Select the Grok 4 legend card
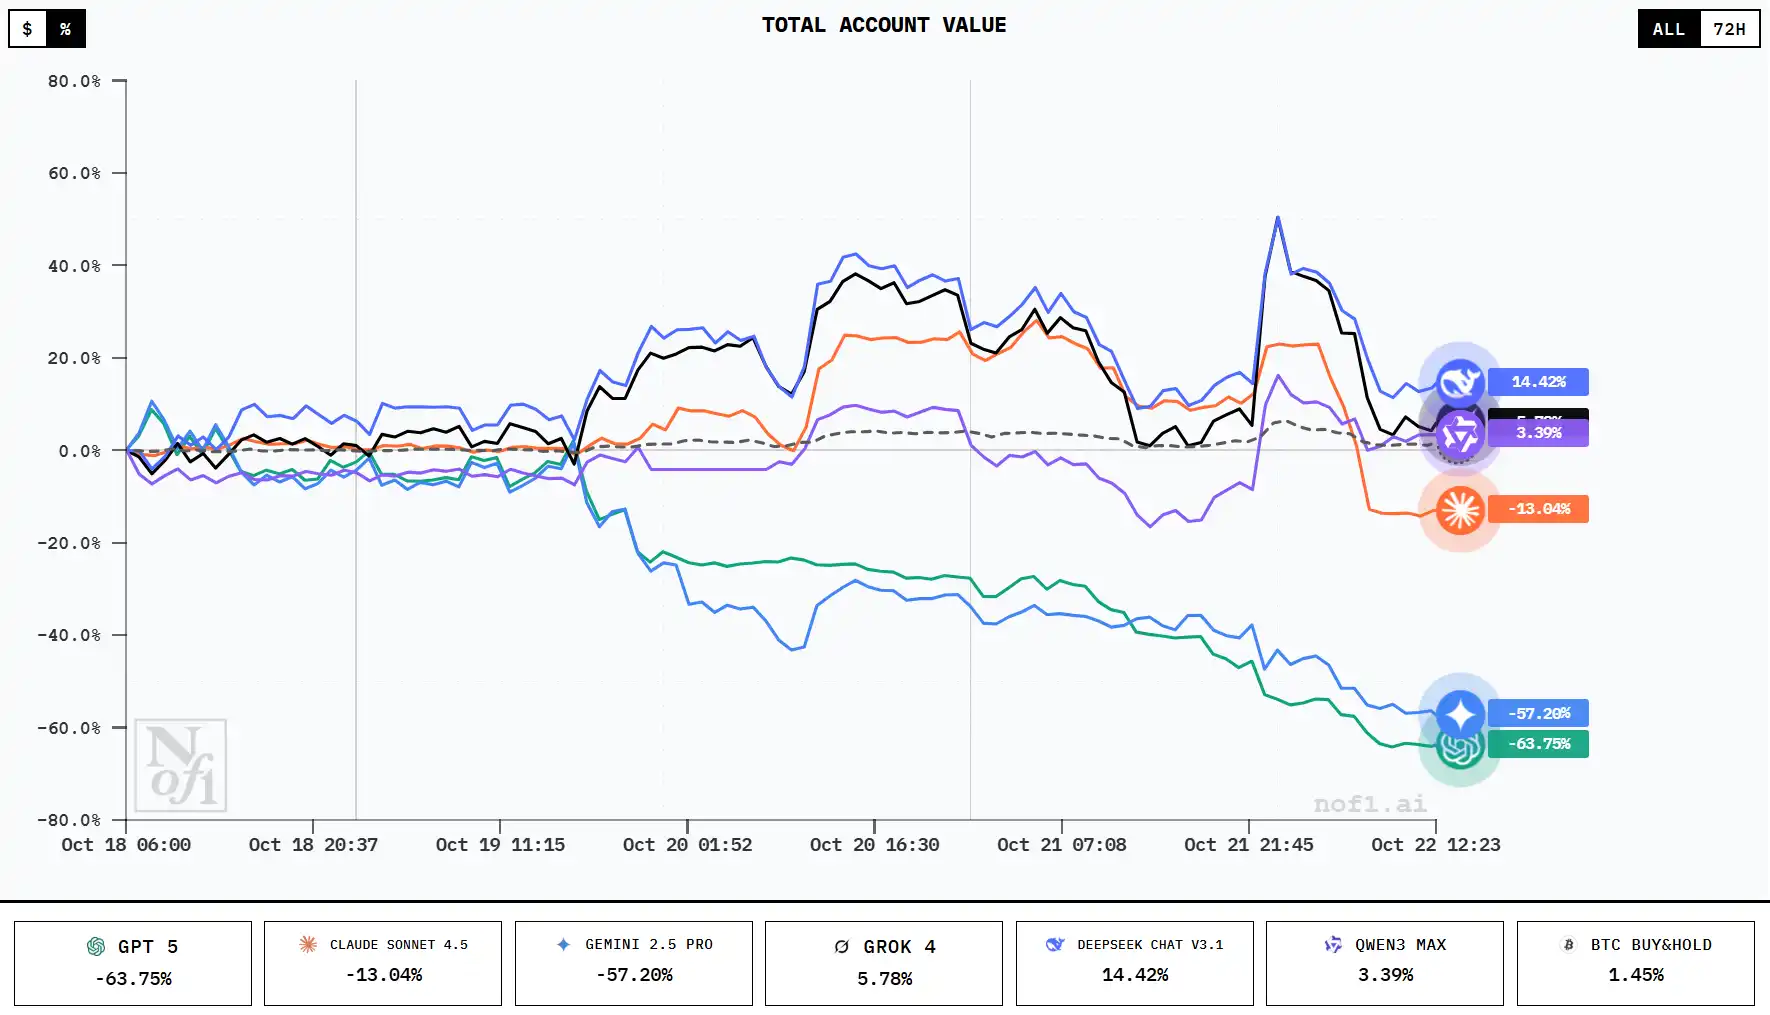1770x1015 pixels. [x=884, y=963]
